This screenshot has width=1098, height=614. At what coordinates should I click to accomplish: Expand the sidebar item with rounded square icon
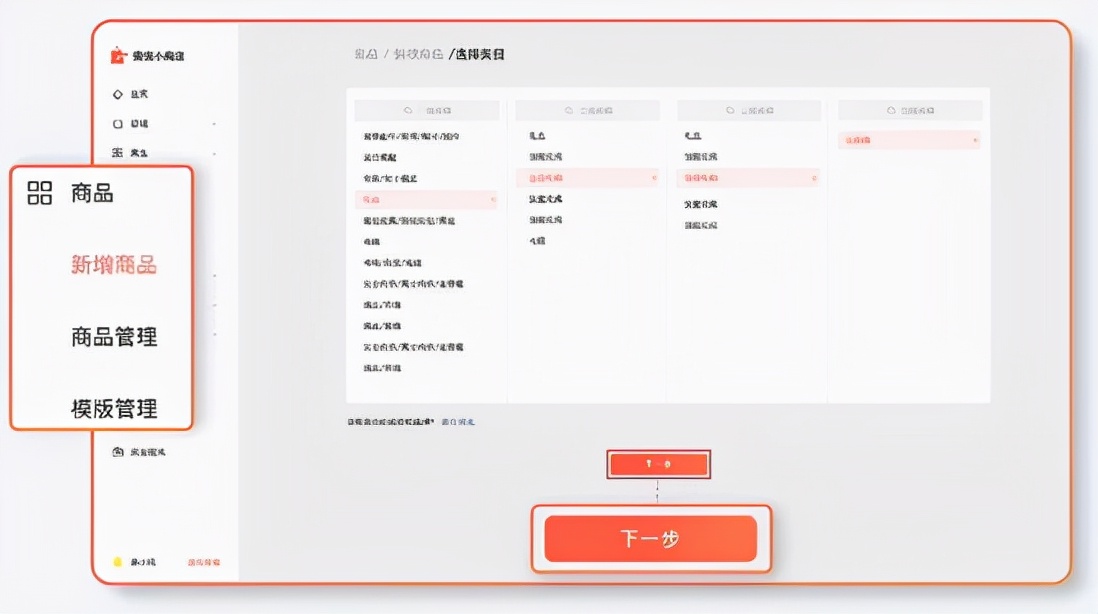tap(214, 124)
